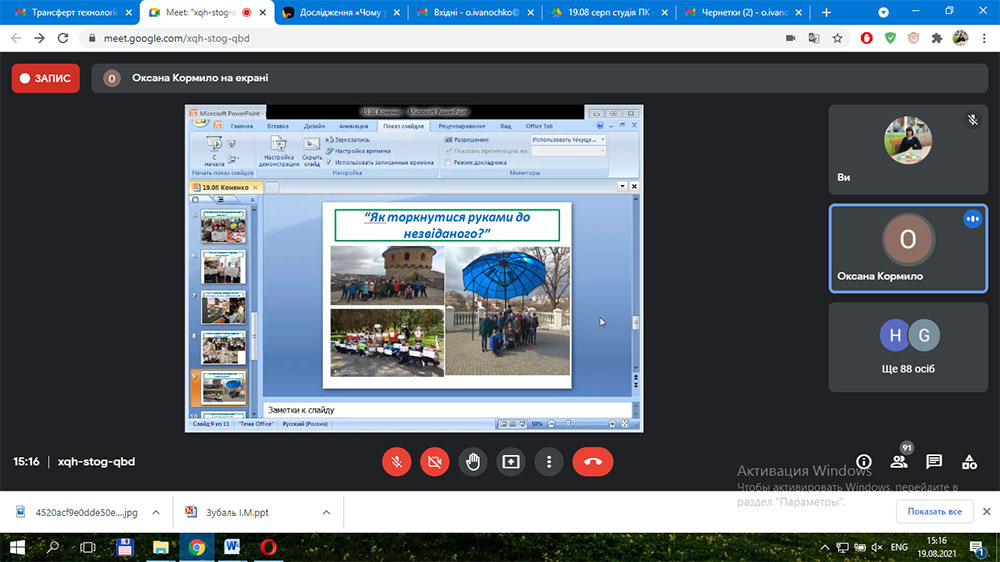Switch to Вхідні Gmail tab
1000x562 pixels.
tap(475, 12)
